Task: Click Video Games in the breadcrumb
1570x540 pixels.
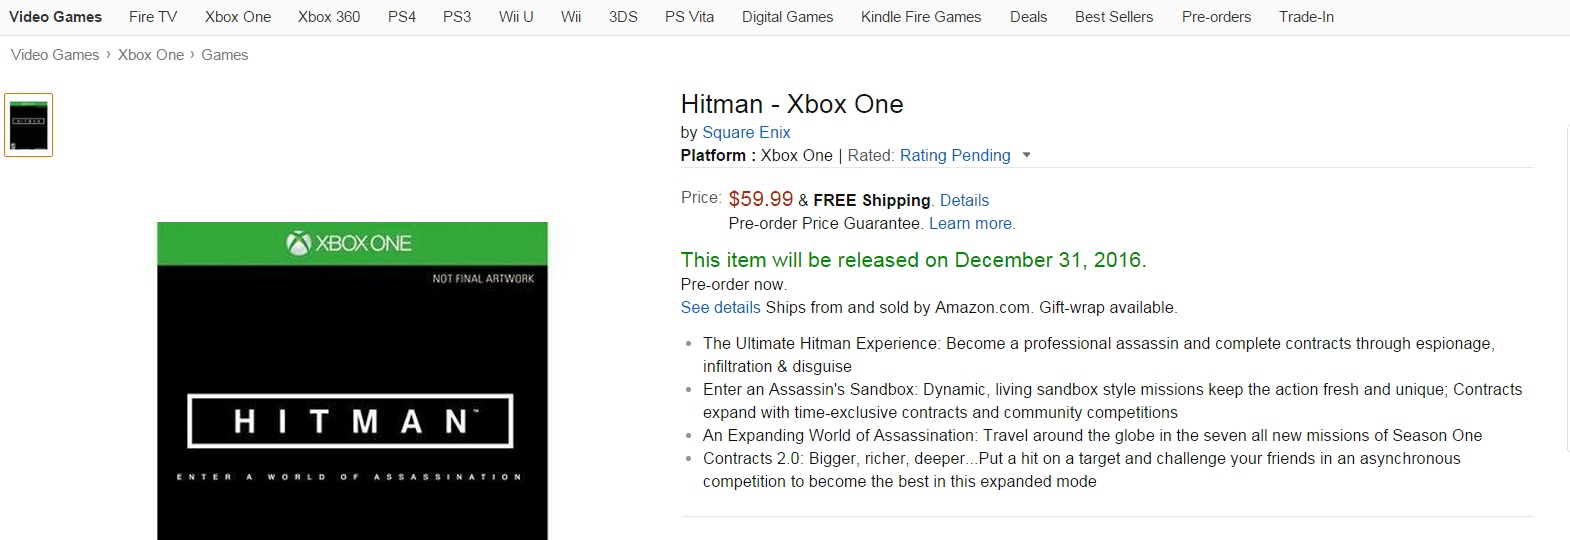Action: pos(55,55)
